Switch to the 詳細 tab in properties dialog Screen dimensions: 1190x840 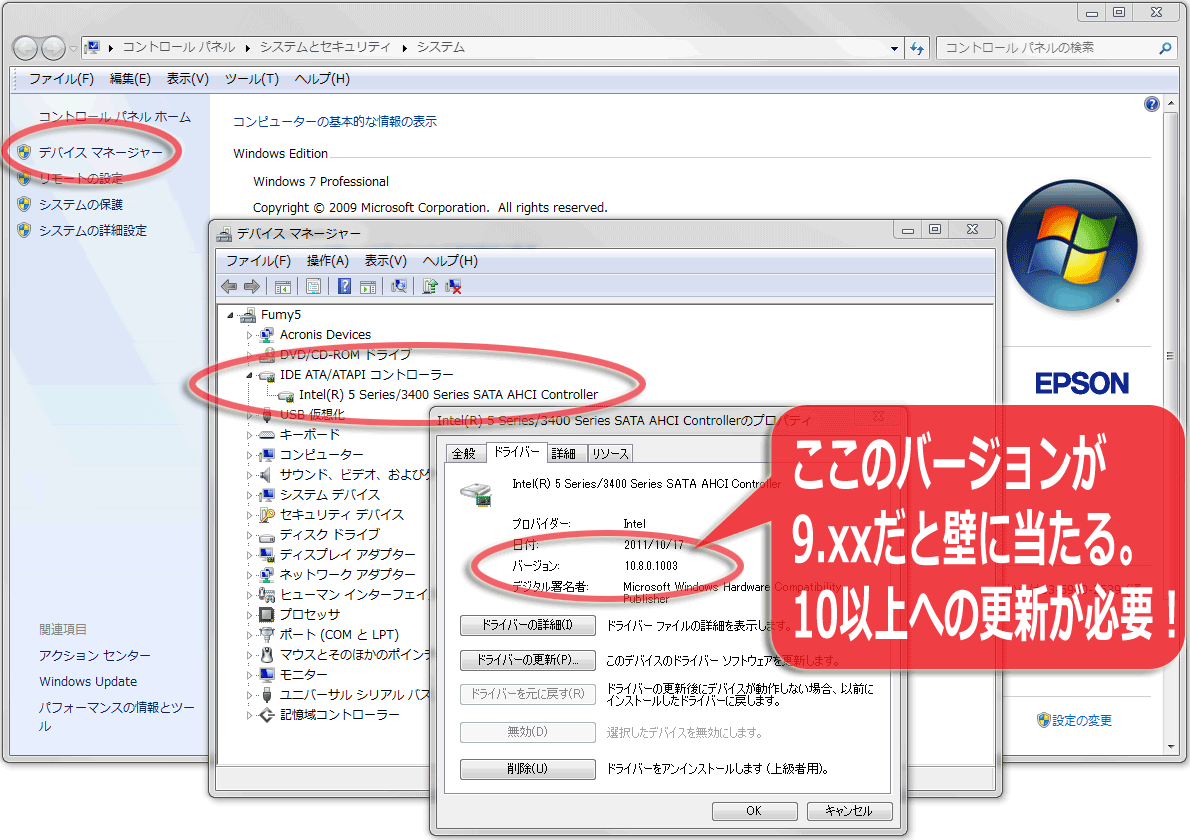(x=563, y=454)
